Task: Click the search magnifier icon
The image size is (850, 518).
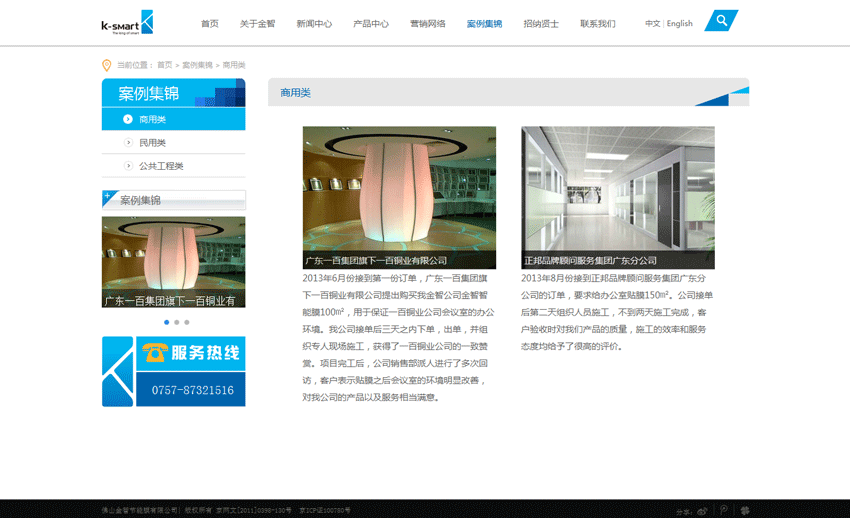Action: click(721, 21)
